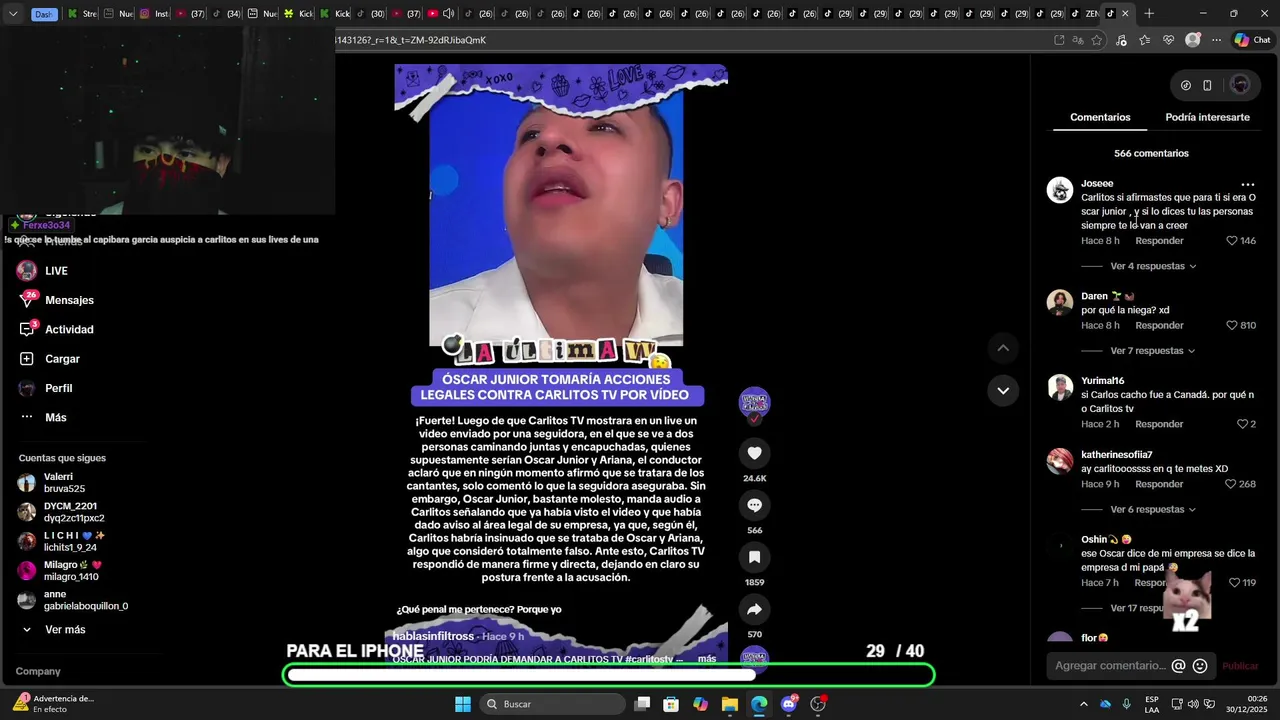The height and width of the screenshot is (720, 1280).
Task: Bookmark the video with the save icon
Action: [x=754, y=557]
